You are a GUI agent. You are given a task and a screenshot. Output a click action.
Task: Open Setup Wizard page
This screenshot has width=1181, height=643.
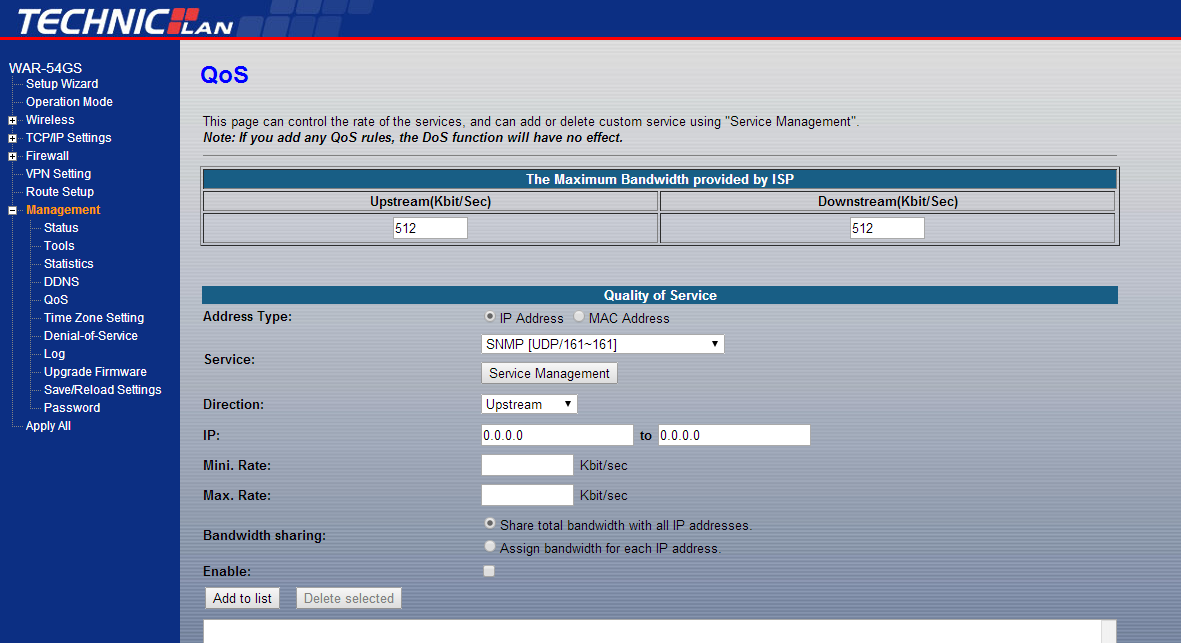pyautogui.click(x=62, y=84)
